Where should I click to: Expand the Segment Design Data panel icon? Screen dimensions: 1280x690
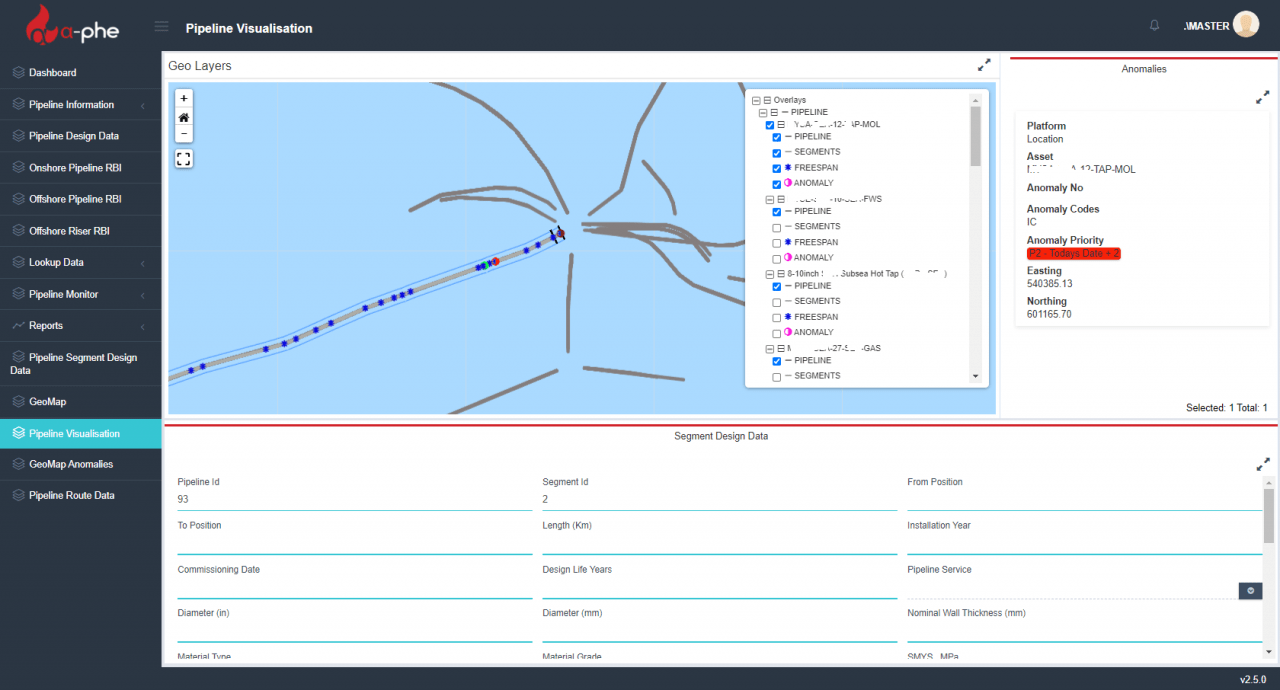[x=1263, y=464]
